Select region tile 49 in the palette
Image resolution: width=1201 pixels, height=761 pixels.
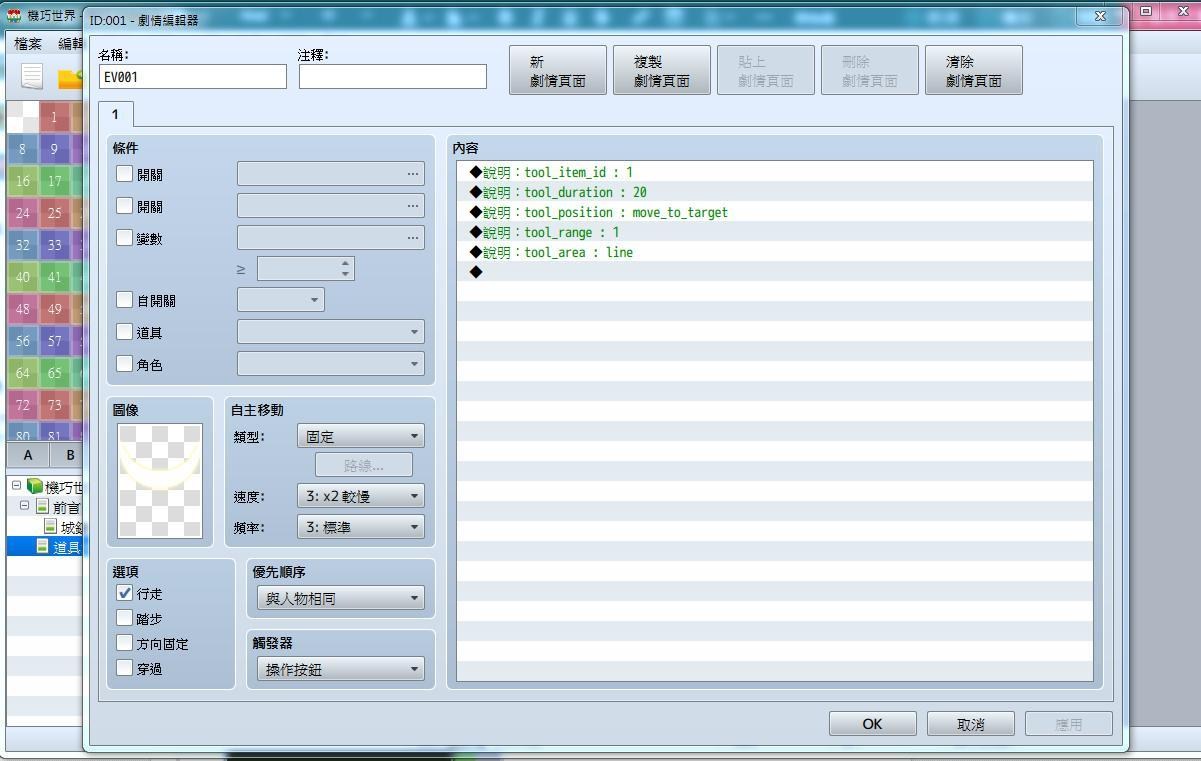pos(55,309)
